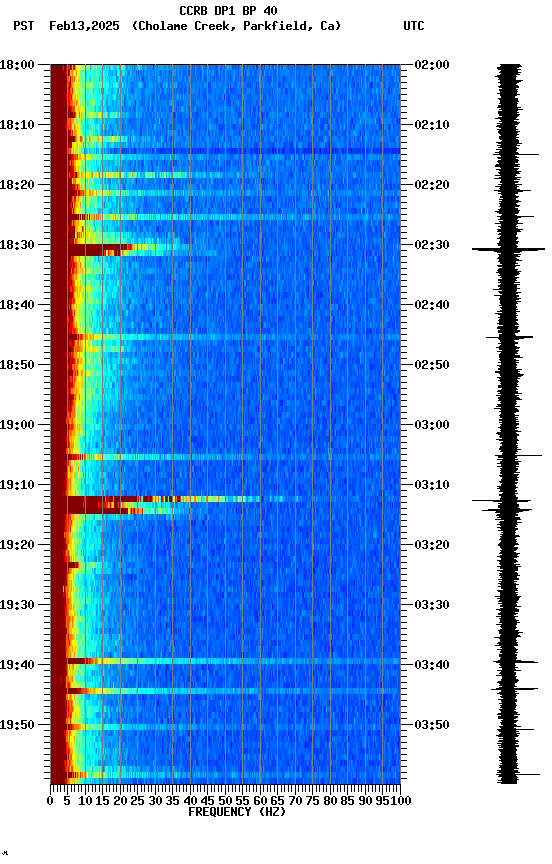Click the "02:50" UTC time label
The image size is (552, 864).
[x=432, y=365]
